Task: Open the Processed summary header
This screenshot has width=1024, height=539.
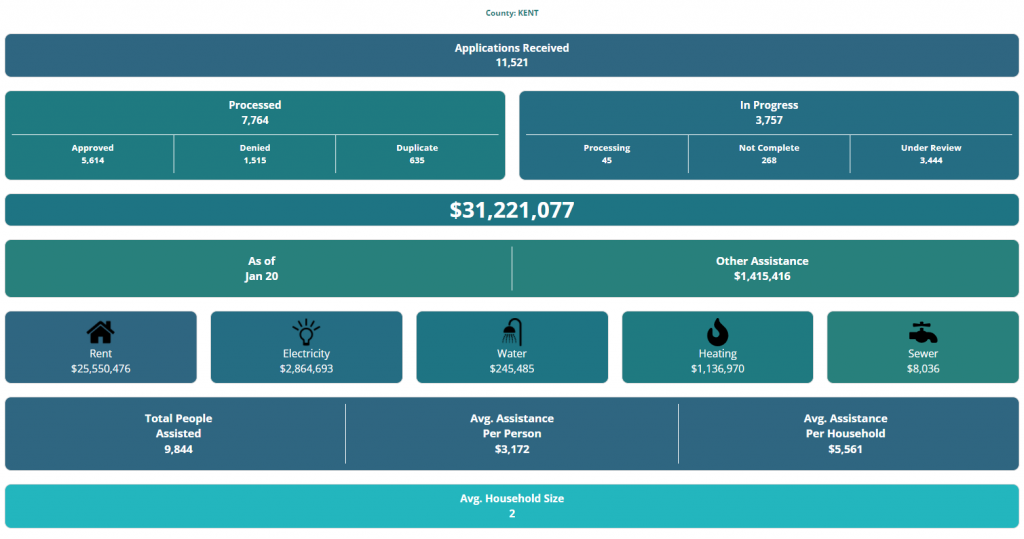Action: tap(255, 112)
